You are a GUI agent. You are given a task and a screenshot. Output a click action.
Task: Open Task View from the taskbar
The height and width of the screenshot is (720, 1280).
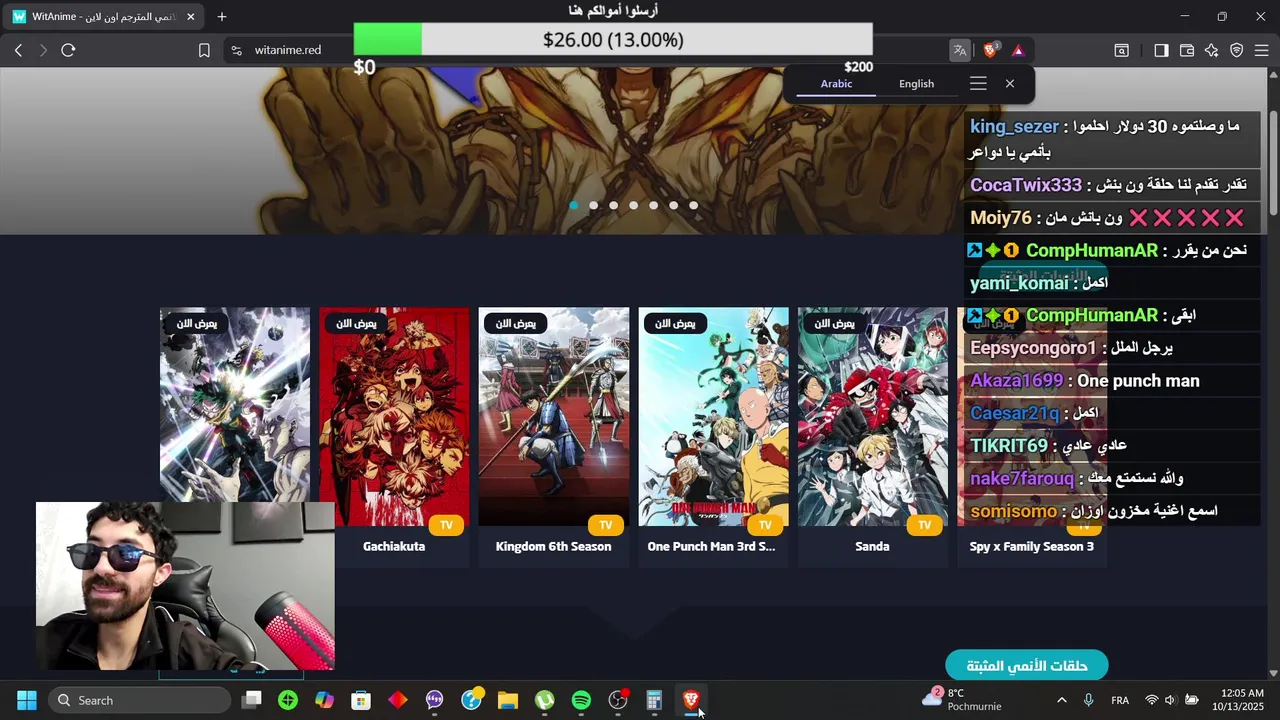tap(252, 700)
